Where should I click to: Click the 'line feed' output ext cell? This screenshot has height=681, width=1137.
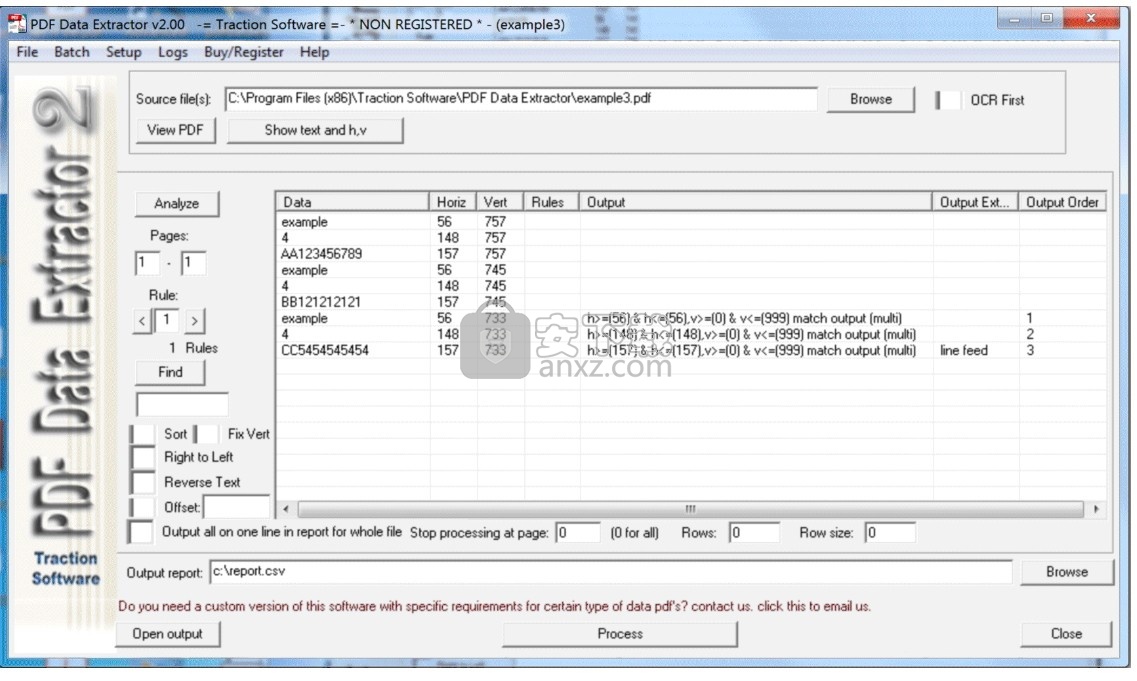[x=964, y=350]
